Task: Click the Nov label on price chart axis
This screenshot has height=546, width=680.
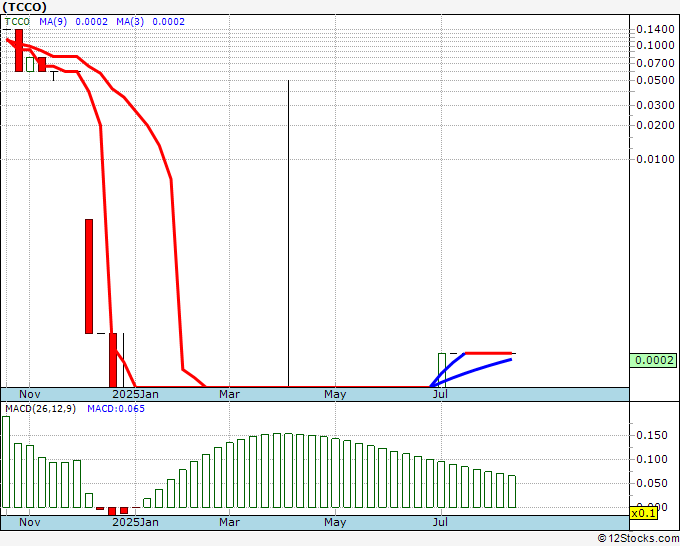Action: [30, 394]
